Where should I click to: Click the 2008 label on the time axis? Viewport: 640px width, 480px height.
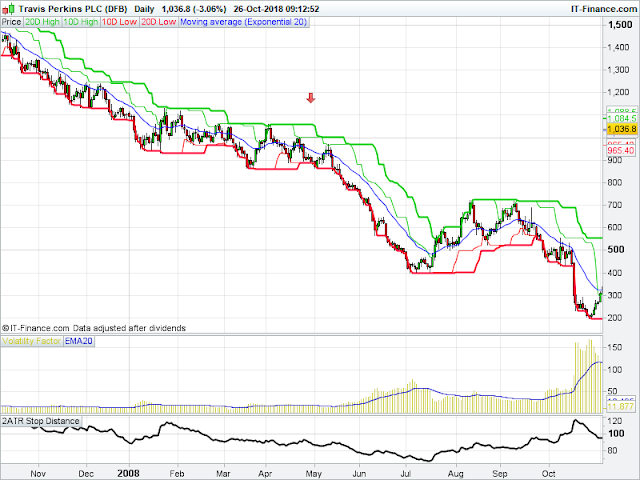click(128, 473)
